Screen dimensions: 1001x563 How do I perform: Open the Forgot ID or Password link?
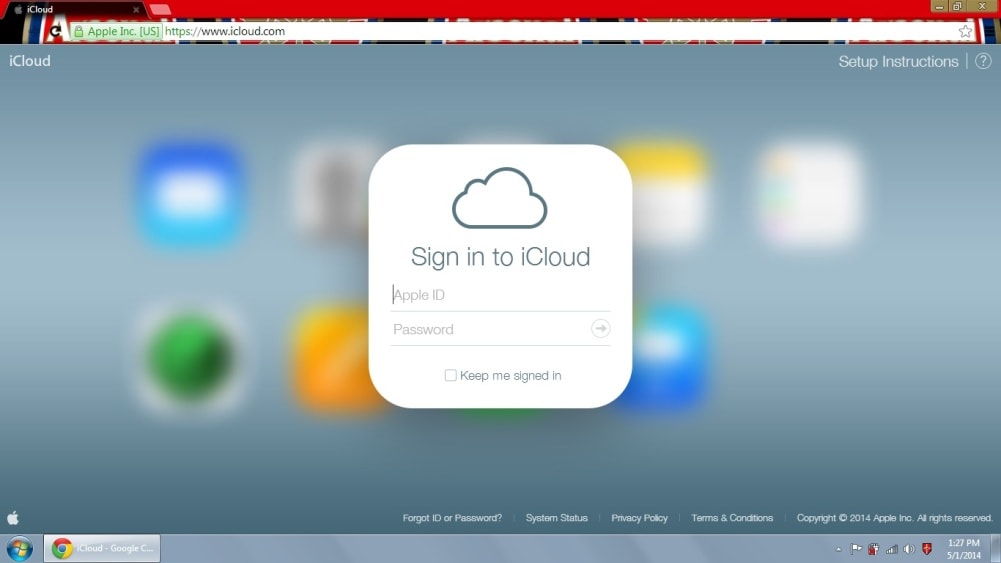click(452, 518)
